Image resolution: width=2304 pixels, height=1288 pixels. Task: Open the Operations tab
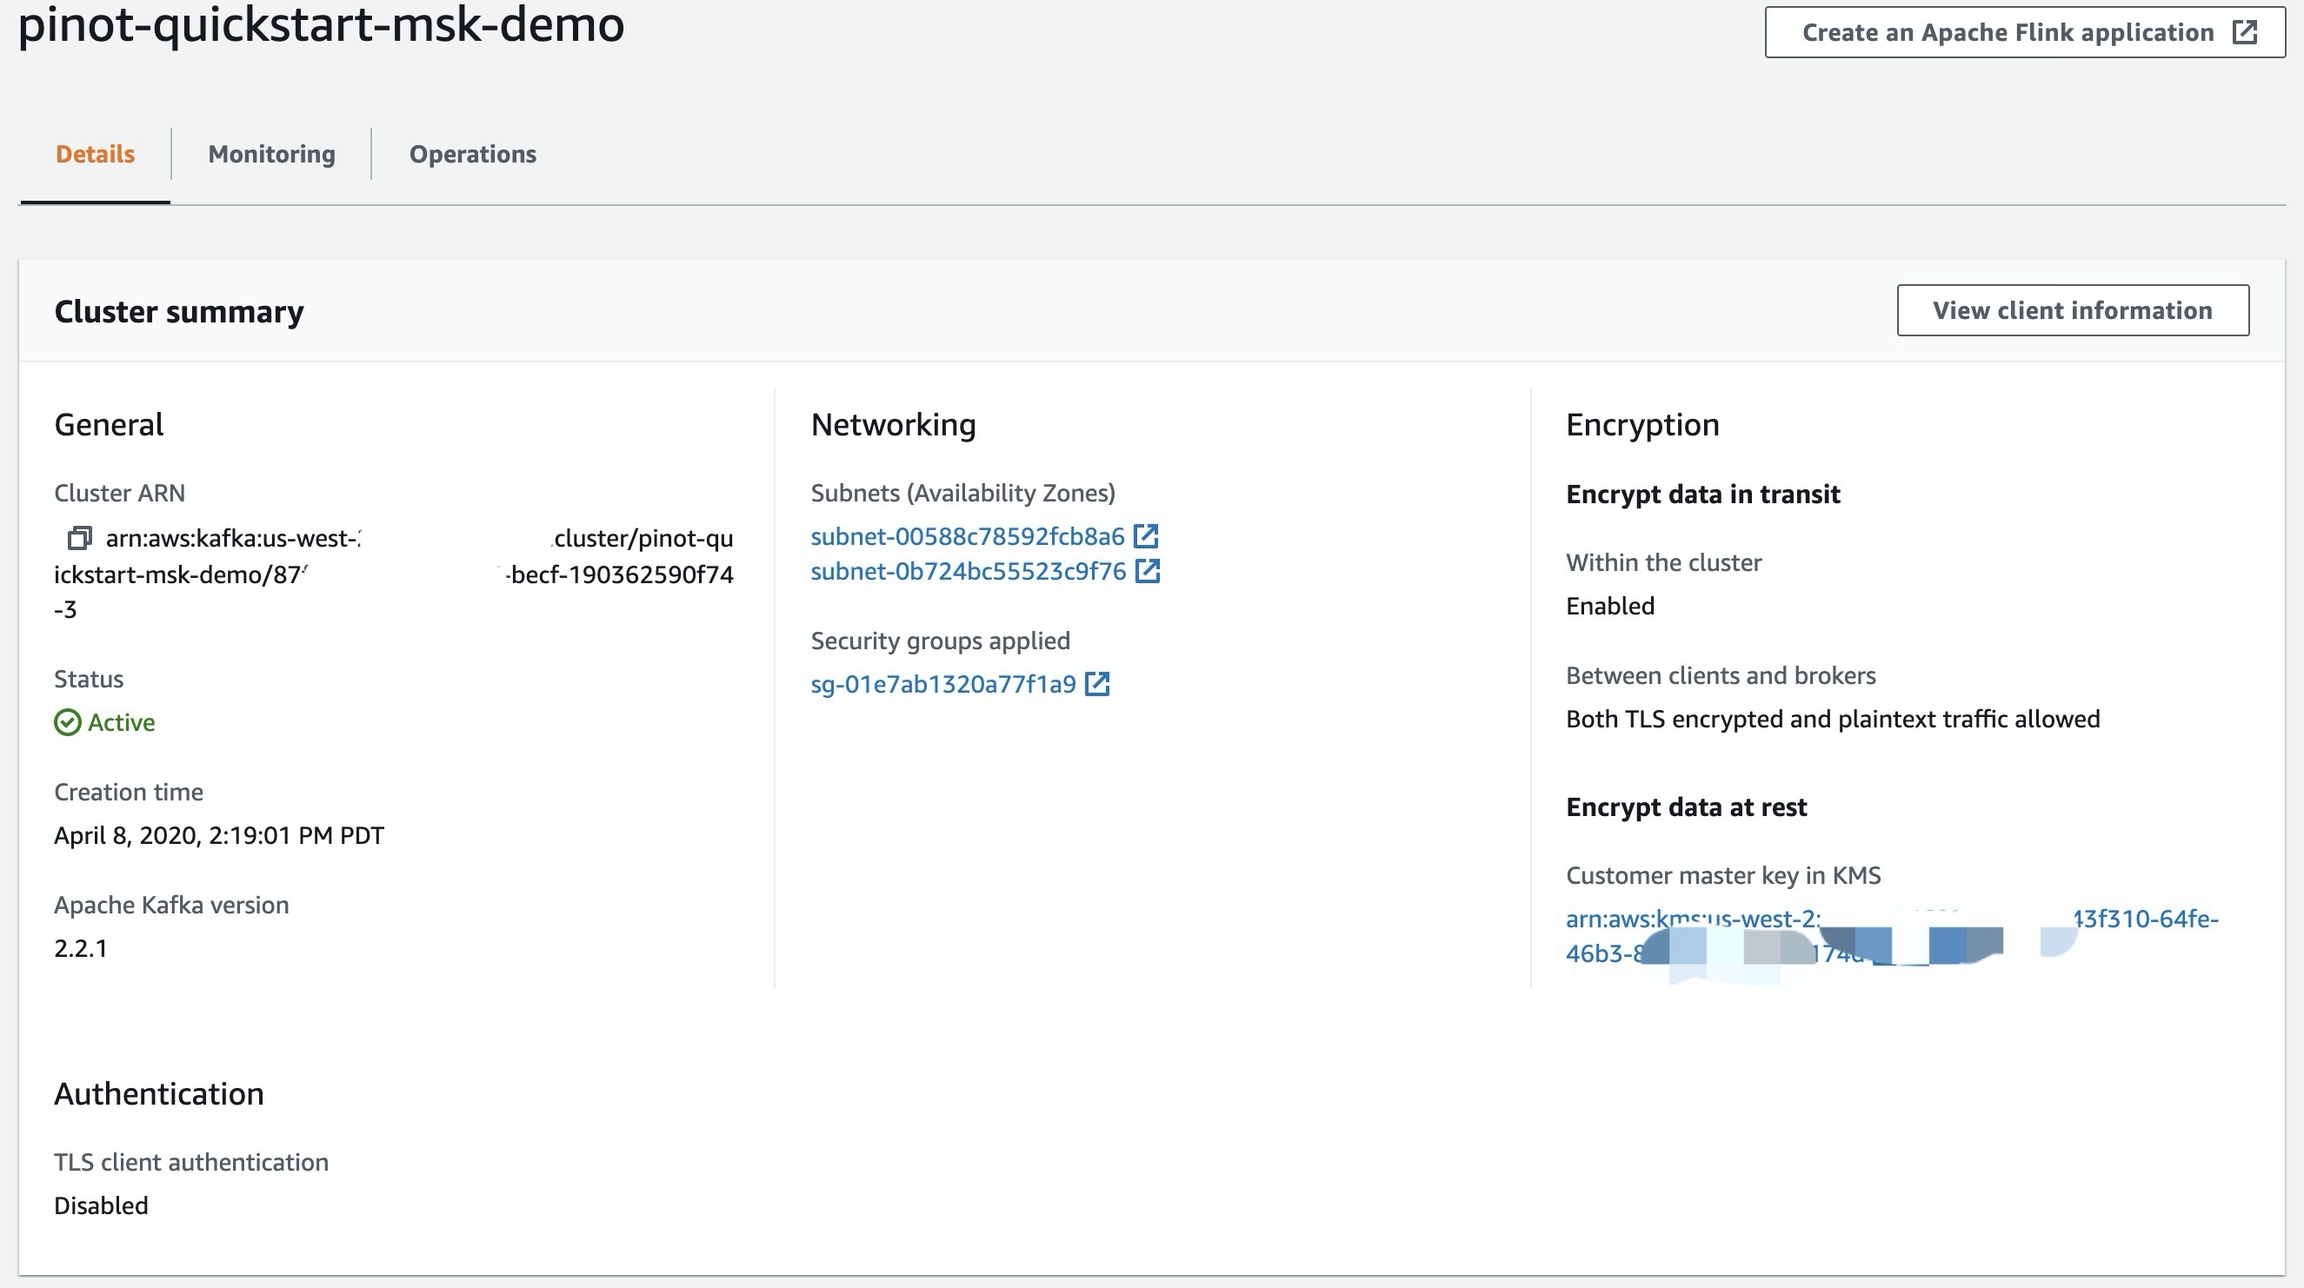(472, 154)
